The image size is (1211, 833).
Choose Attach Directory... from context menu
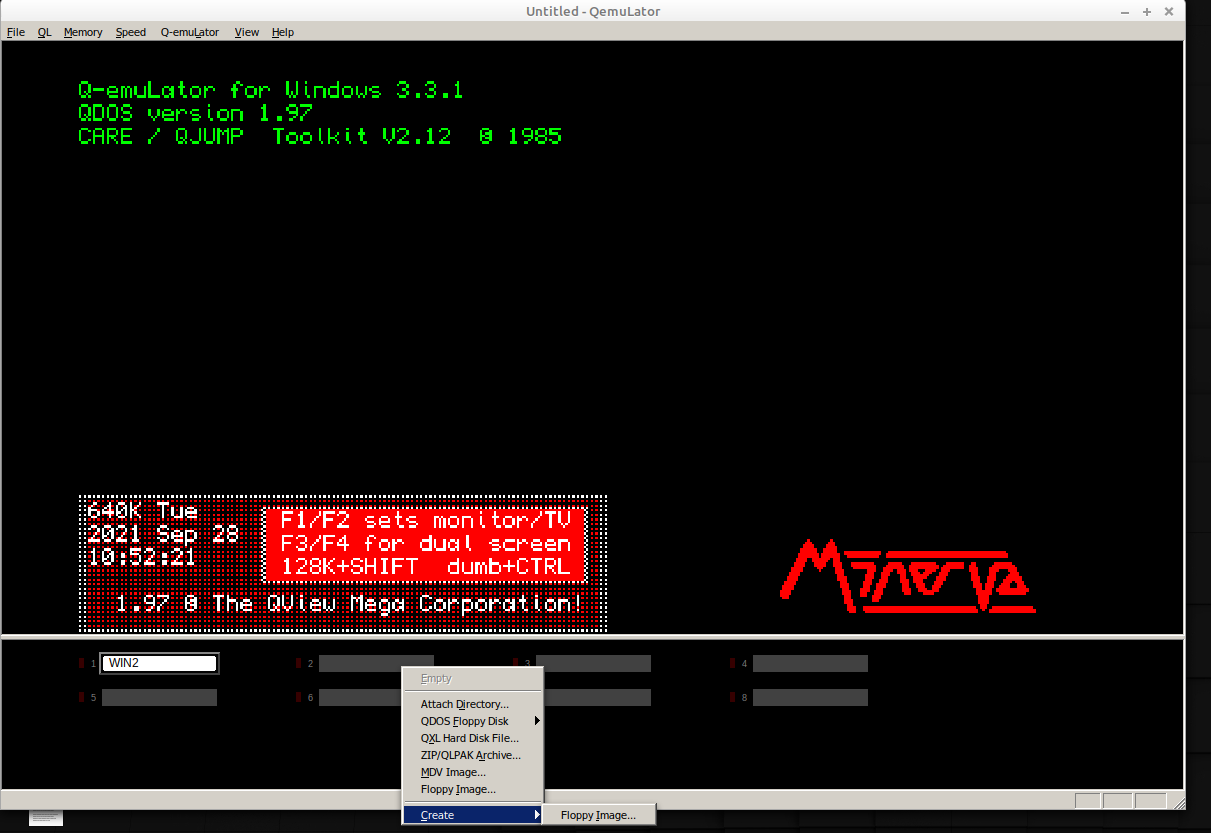click(x=472, y=704)
